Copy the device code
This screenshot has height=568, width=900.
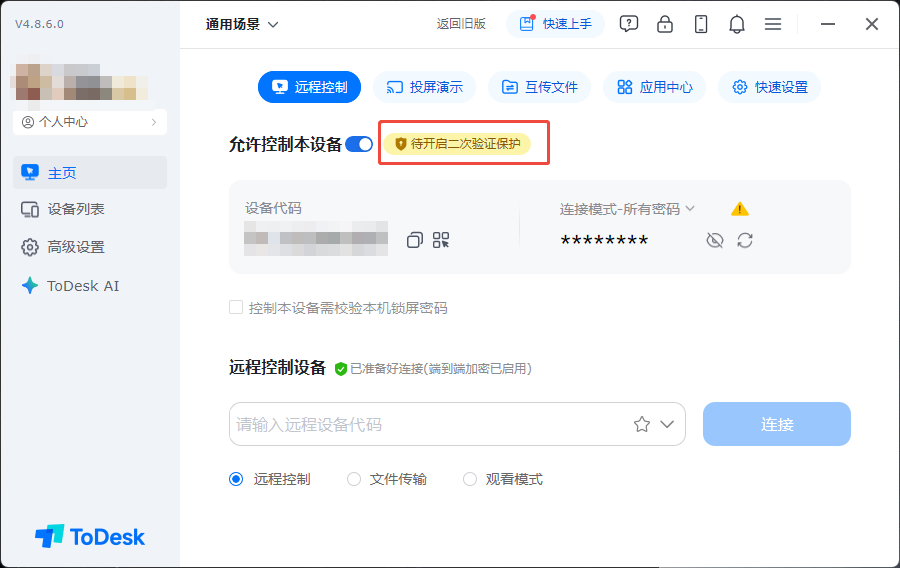point(415,240)
